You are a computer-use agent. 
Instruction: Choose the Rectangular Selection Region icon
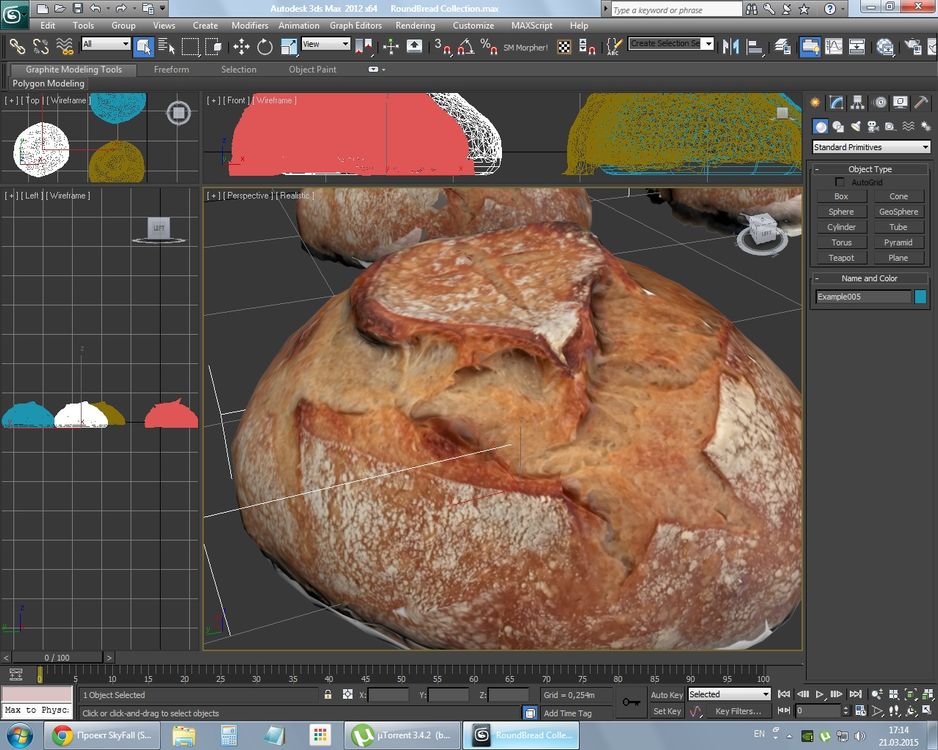tap(190, 46)
